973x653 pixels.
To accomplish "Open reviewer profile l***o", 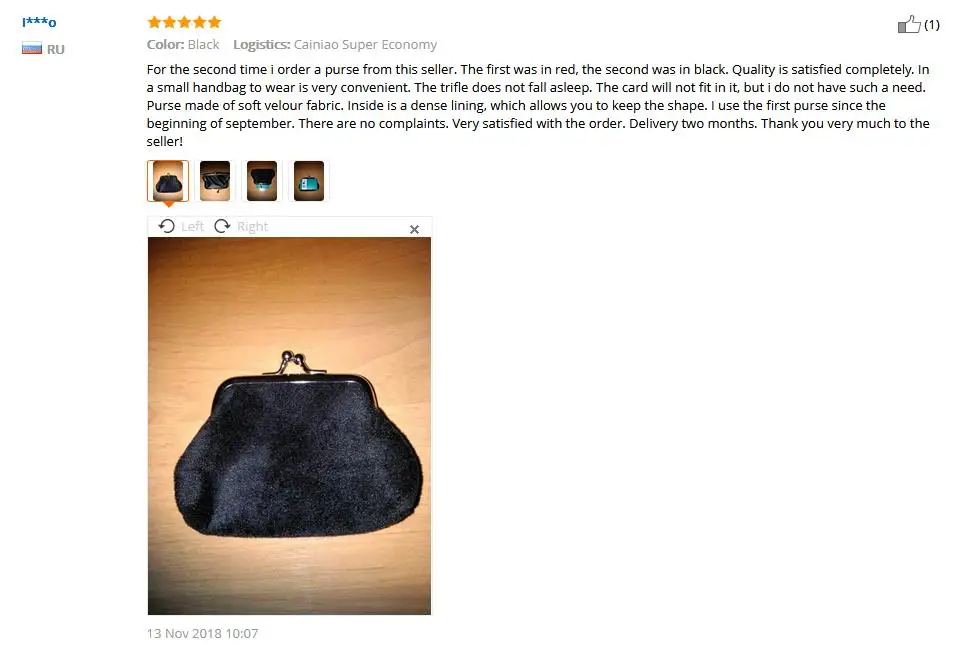I will 39,22.
